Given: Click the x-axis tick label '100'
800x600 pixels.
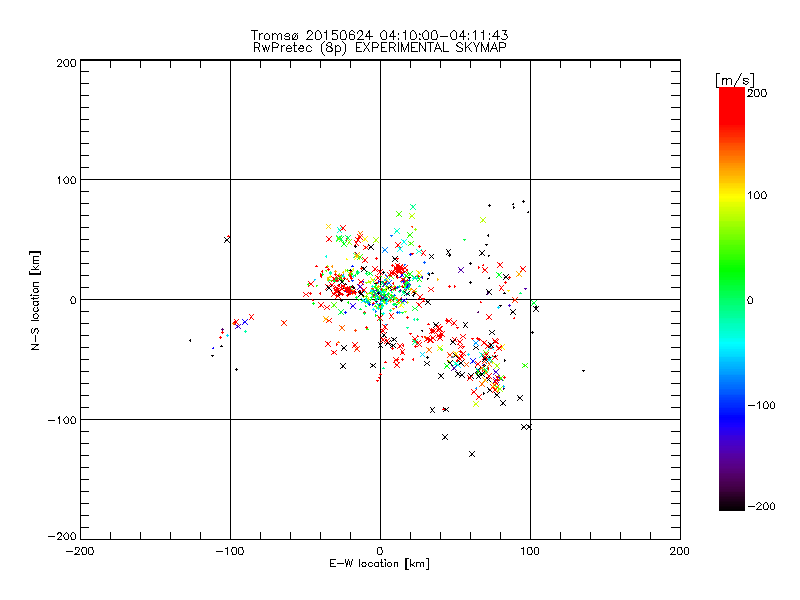Looking at the screenshot, I should coord(530,551).
